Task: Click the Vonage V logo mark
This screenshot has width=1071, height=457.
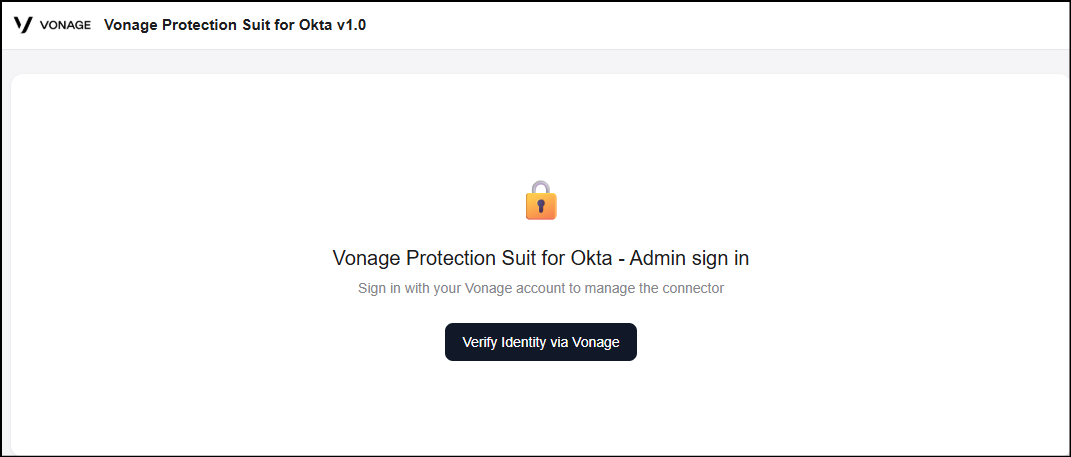Action: [x=23, y=25]
